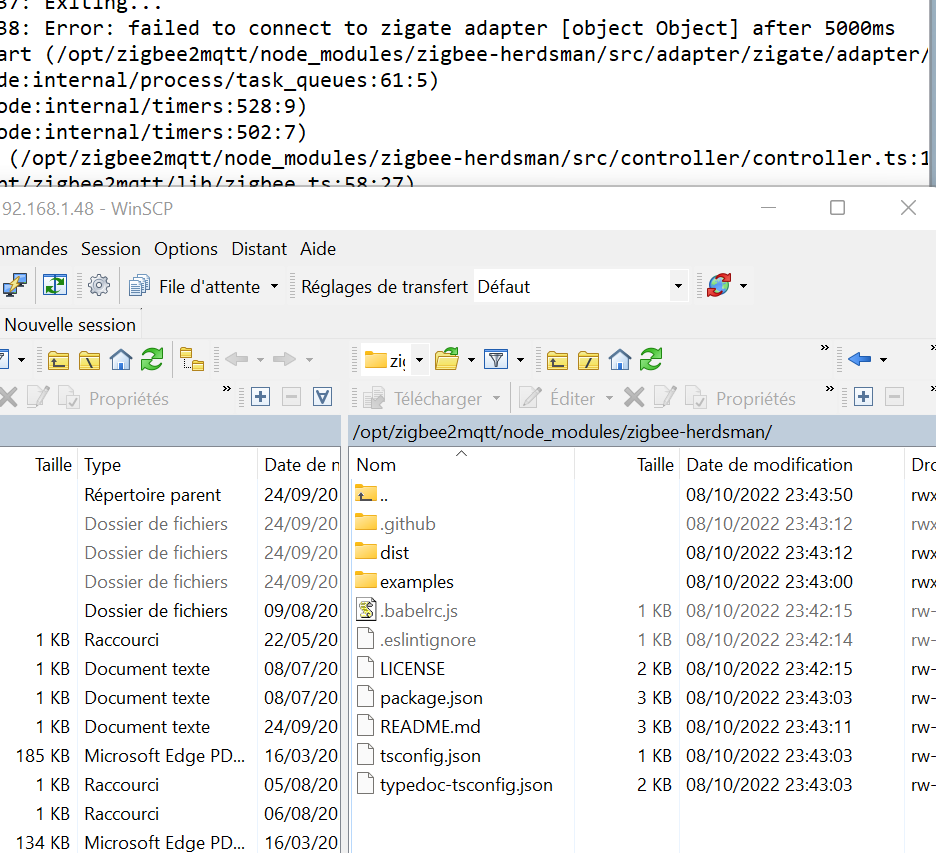Expand the Télécharger dropdown arrow
936x853 pixels.
pos(497,398)
